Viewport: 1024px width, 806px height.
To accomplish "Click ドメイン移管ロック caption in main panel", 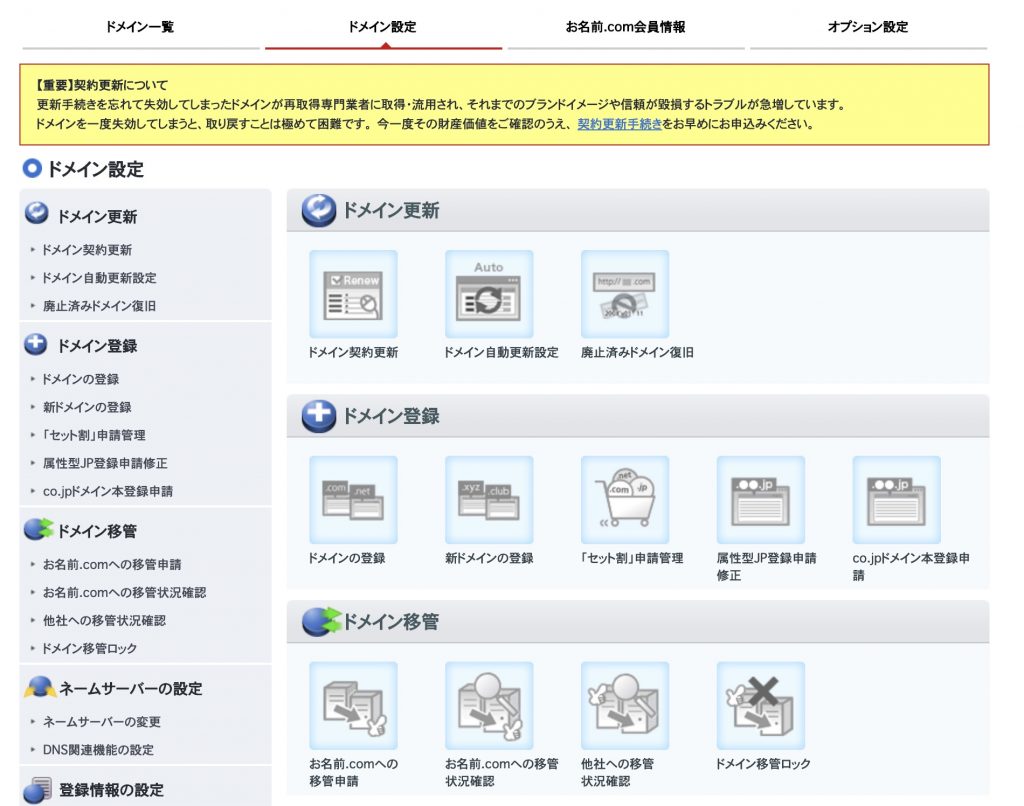I will [763, 764].
